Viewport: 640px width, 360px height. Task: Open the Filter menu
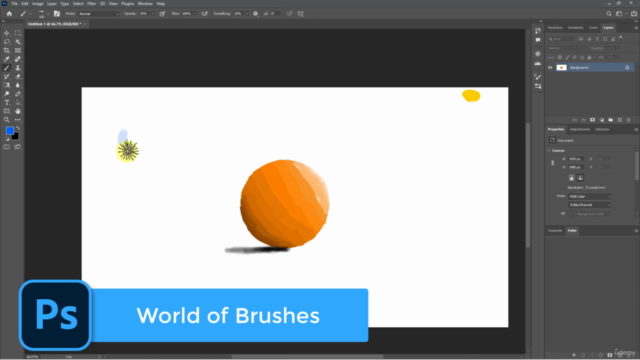[91, 4]
